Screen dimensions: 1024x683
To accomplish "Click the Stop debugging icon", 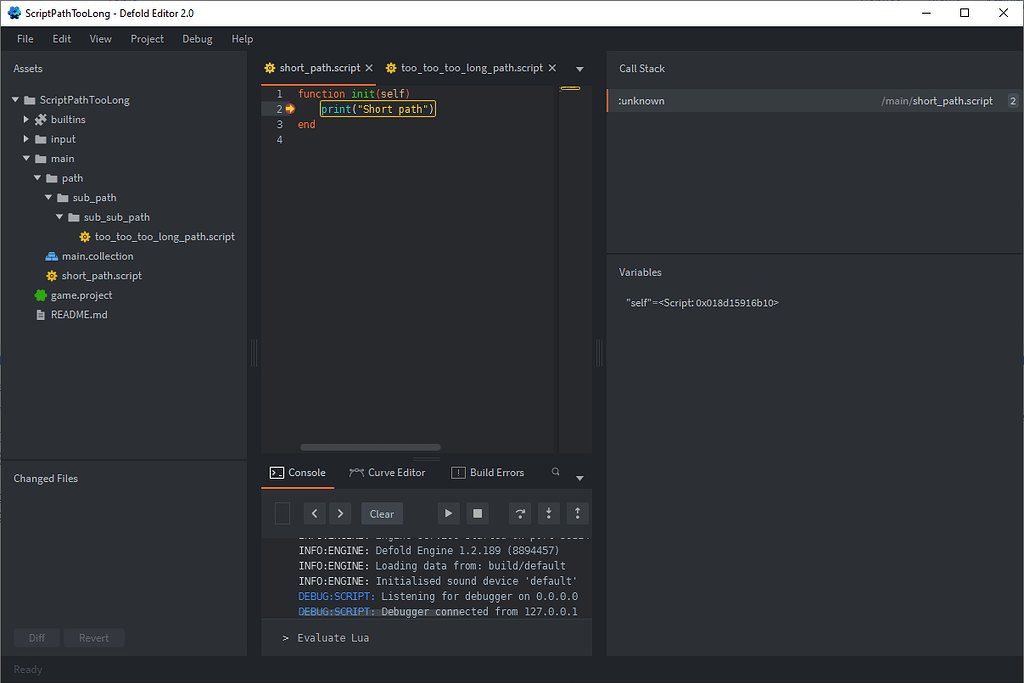I will tap(477, 513).
